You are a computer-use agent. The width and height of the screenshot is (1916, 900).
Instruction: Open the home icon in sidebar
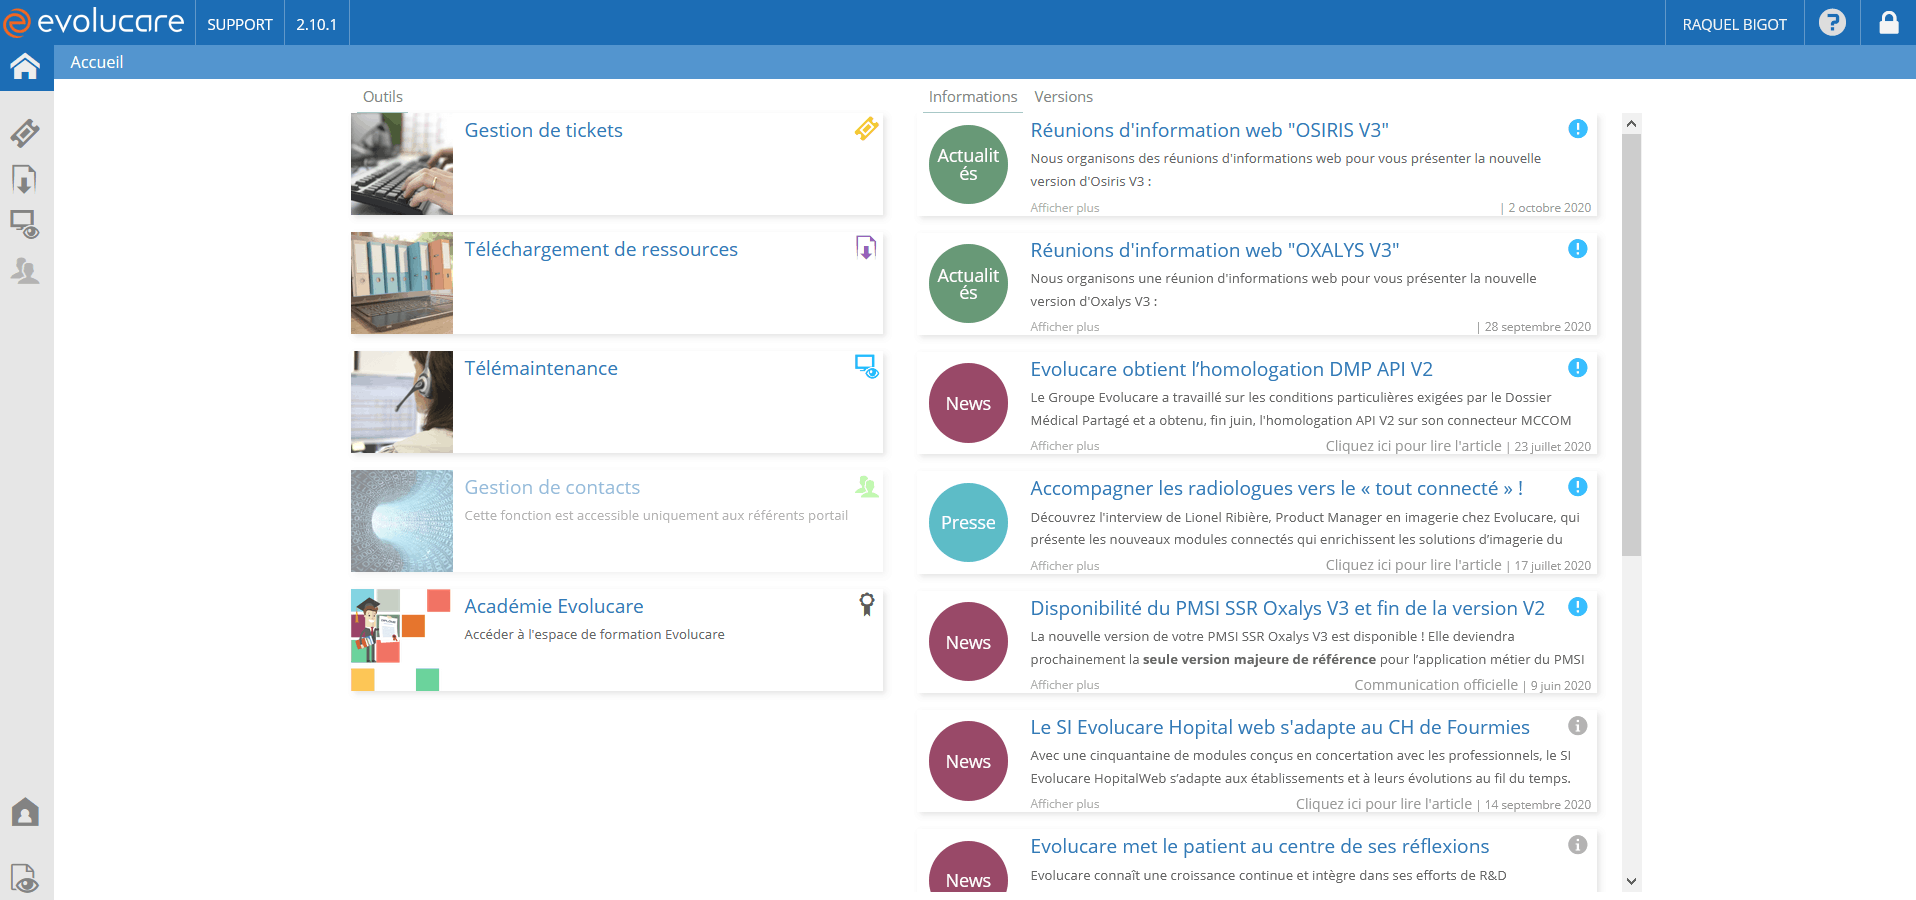[x=25, y=67]
